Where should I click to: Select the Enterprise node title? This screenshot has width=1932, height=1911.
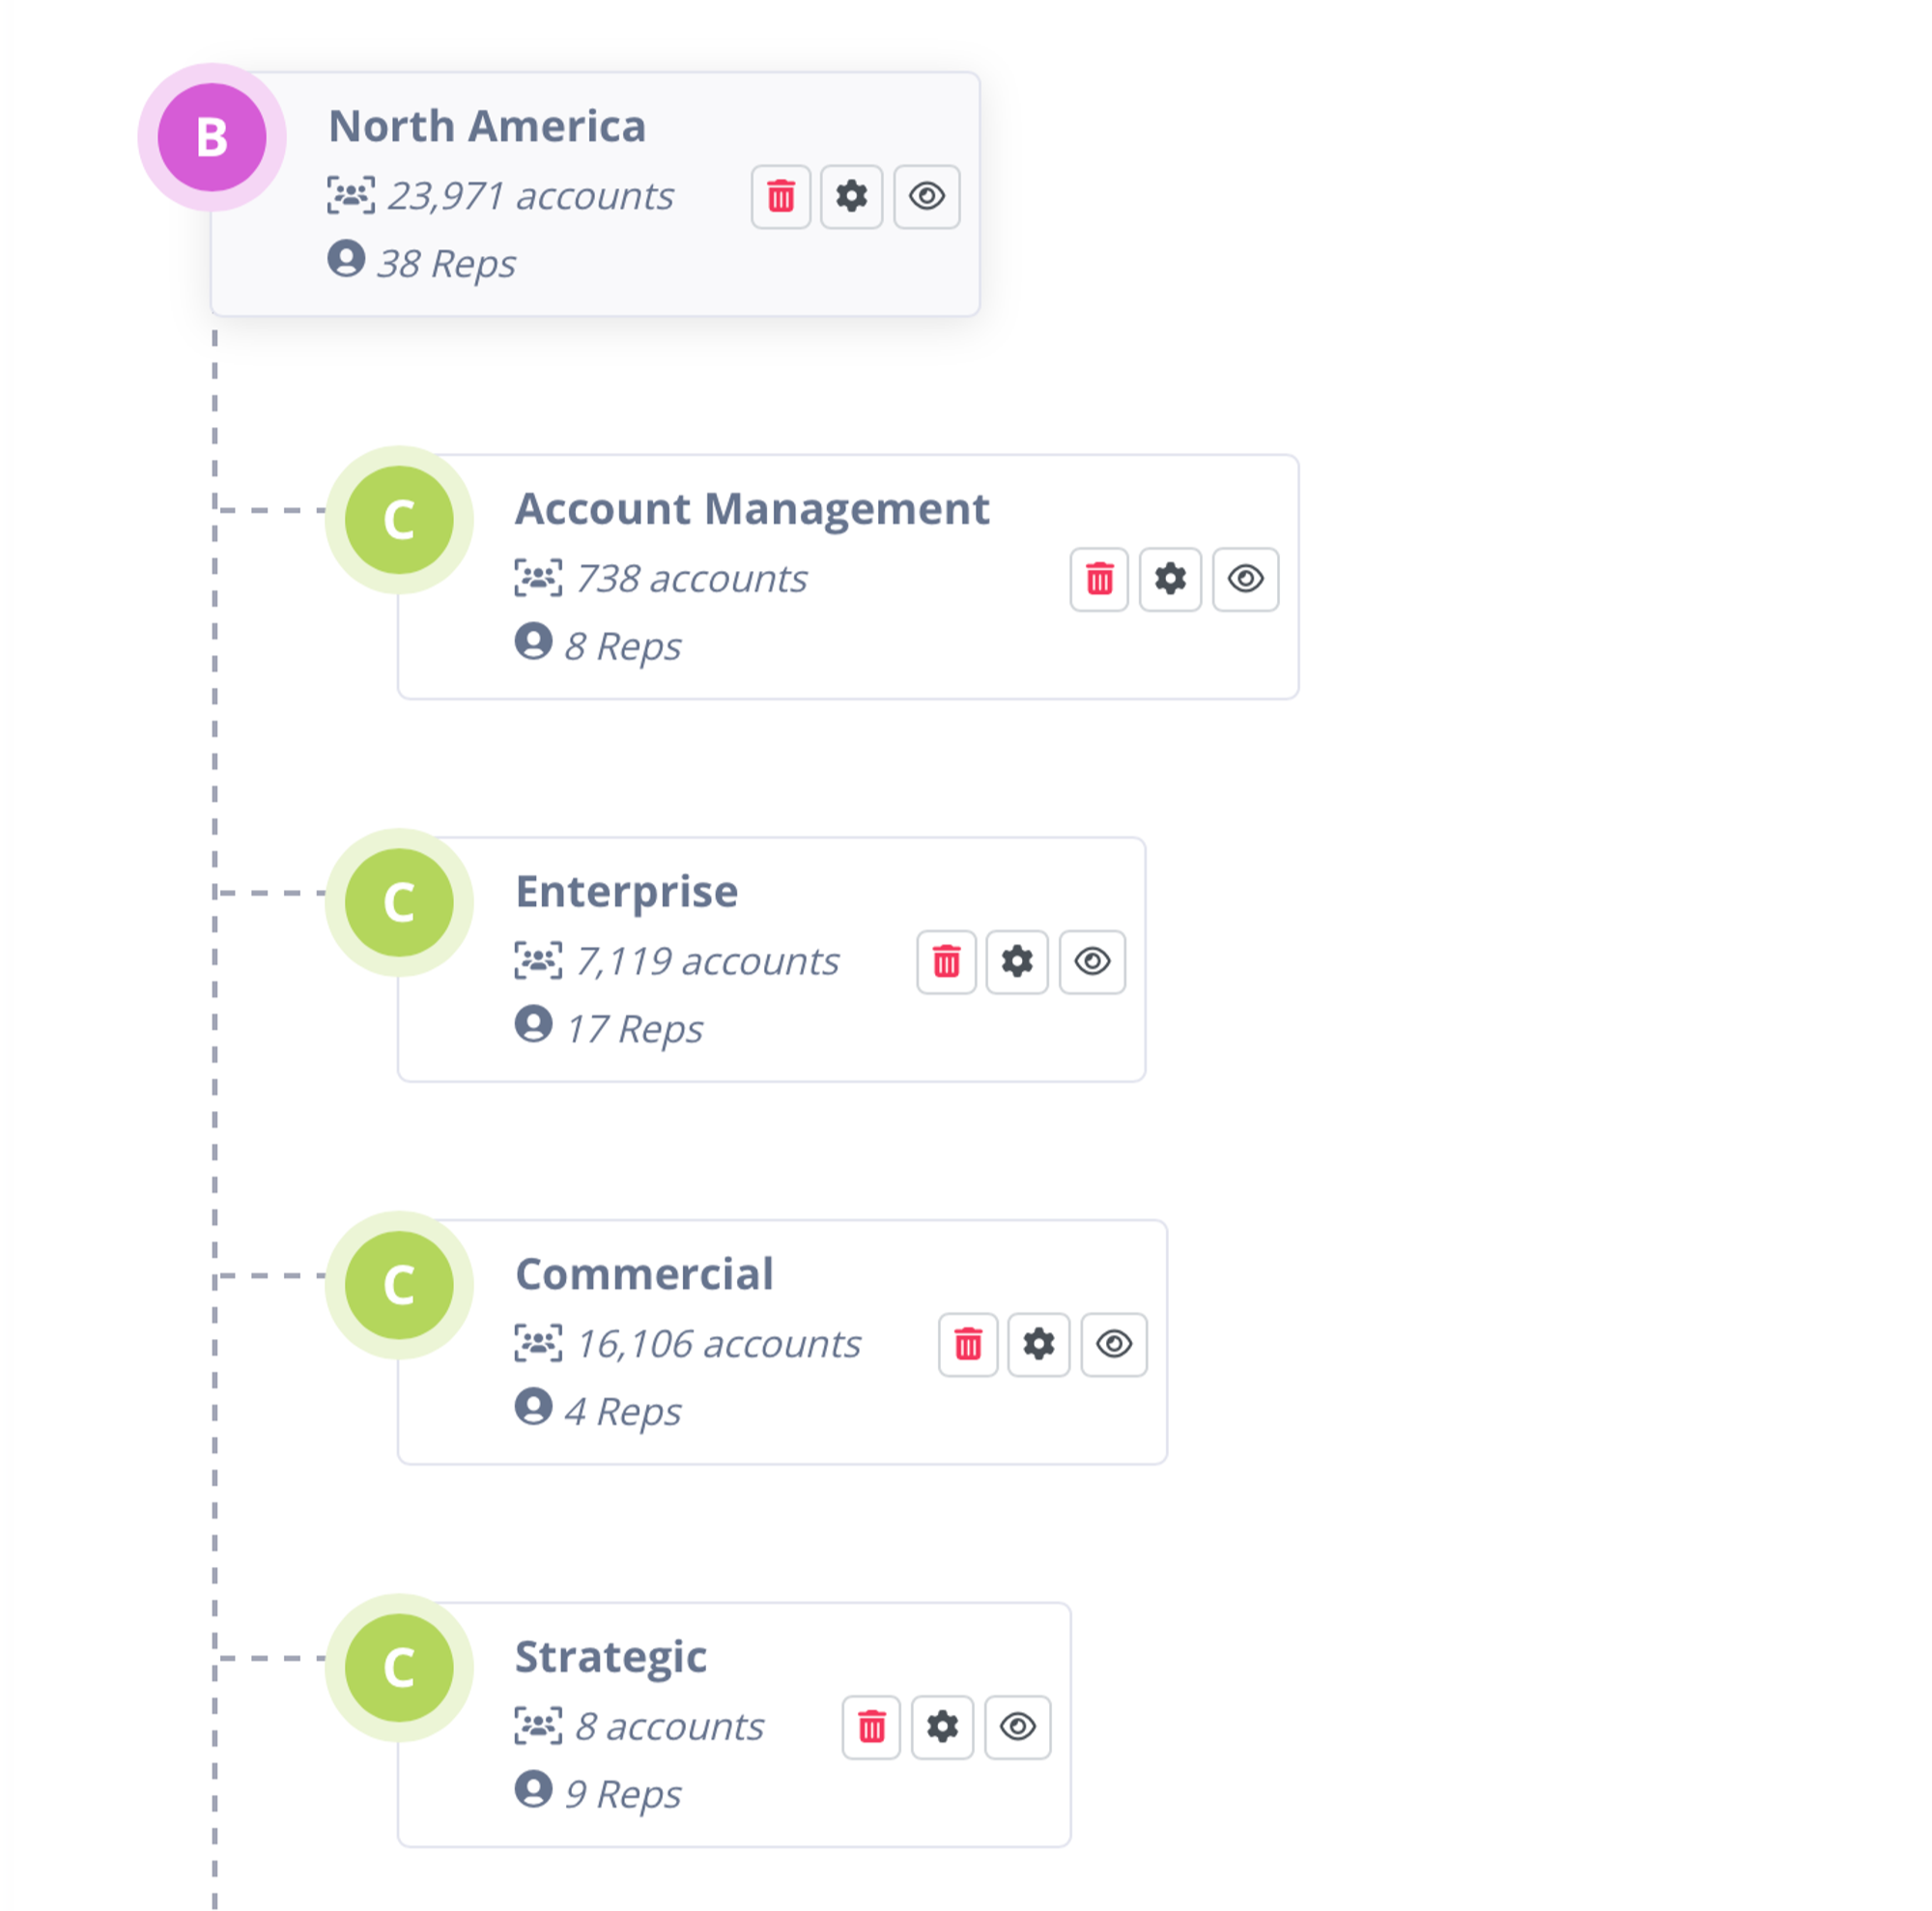(x=626, y=891)
